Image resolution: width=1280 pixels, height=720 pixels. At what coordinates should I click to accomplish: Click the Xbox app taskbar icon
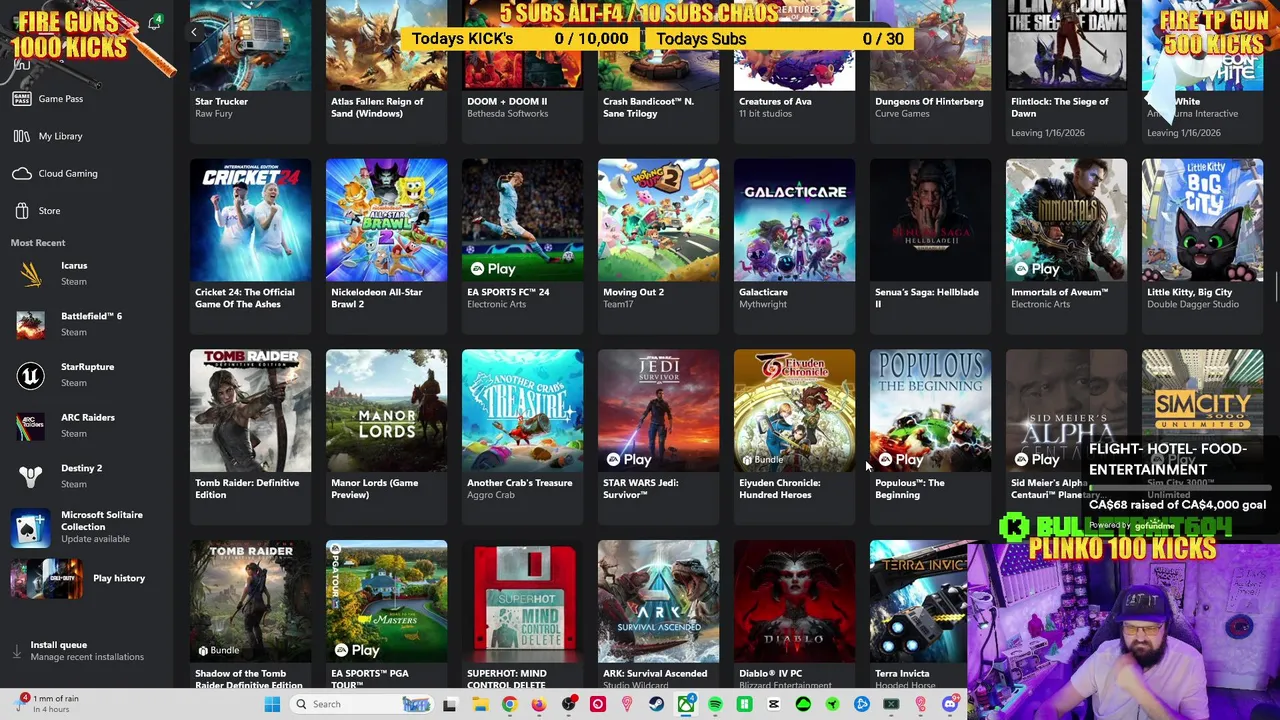(686, 704)
